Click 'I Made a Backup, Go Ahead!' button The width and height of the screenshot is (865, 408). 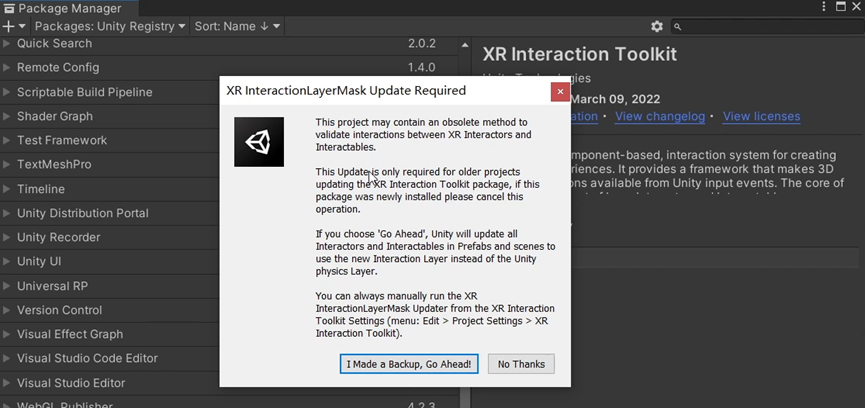coord(409,364)
